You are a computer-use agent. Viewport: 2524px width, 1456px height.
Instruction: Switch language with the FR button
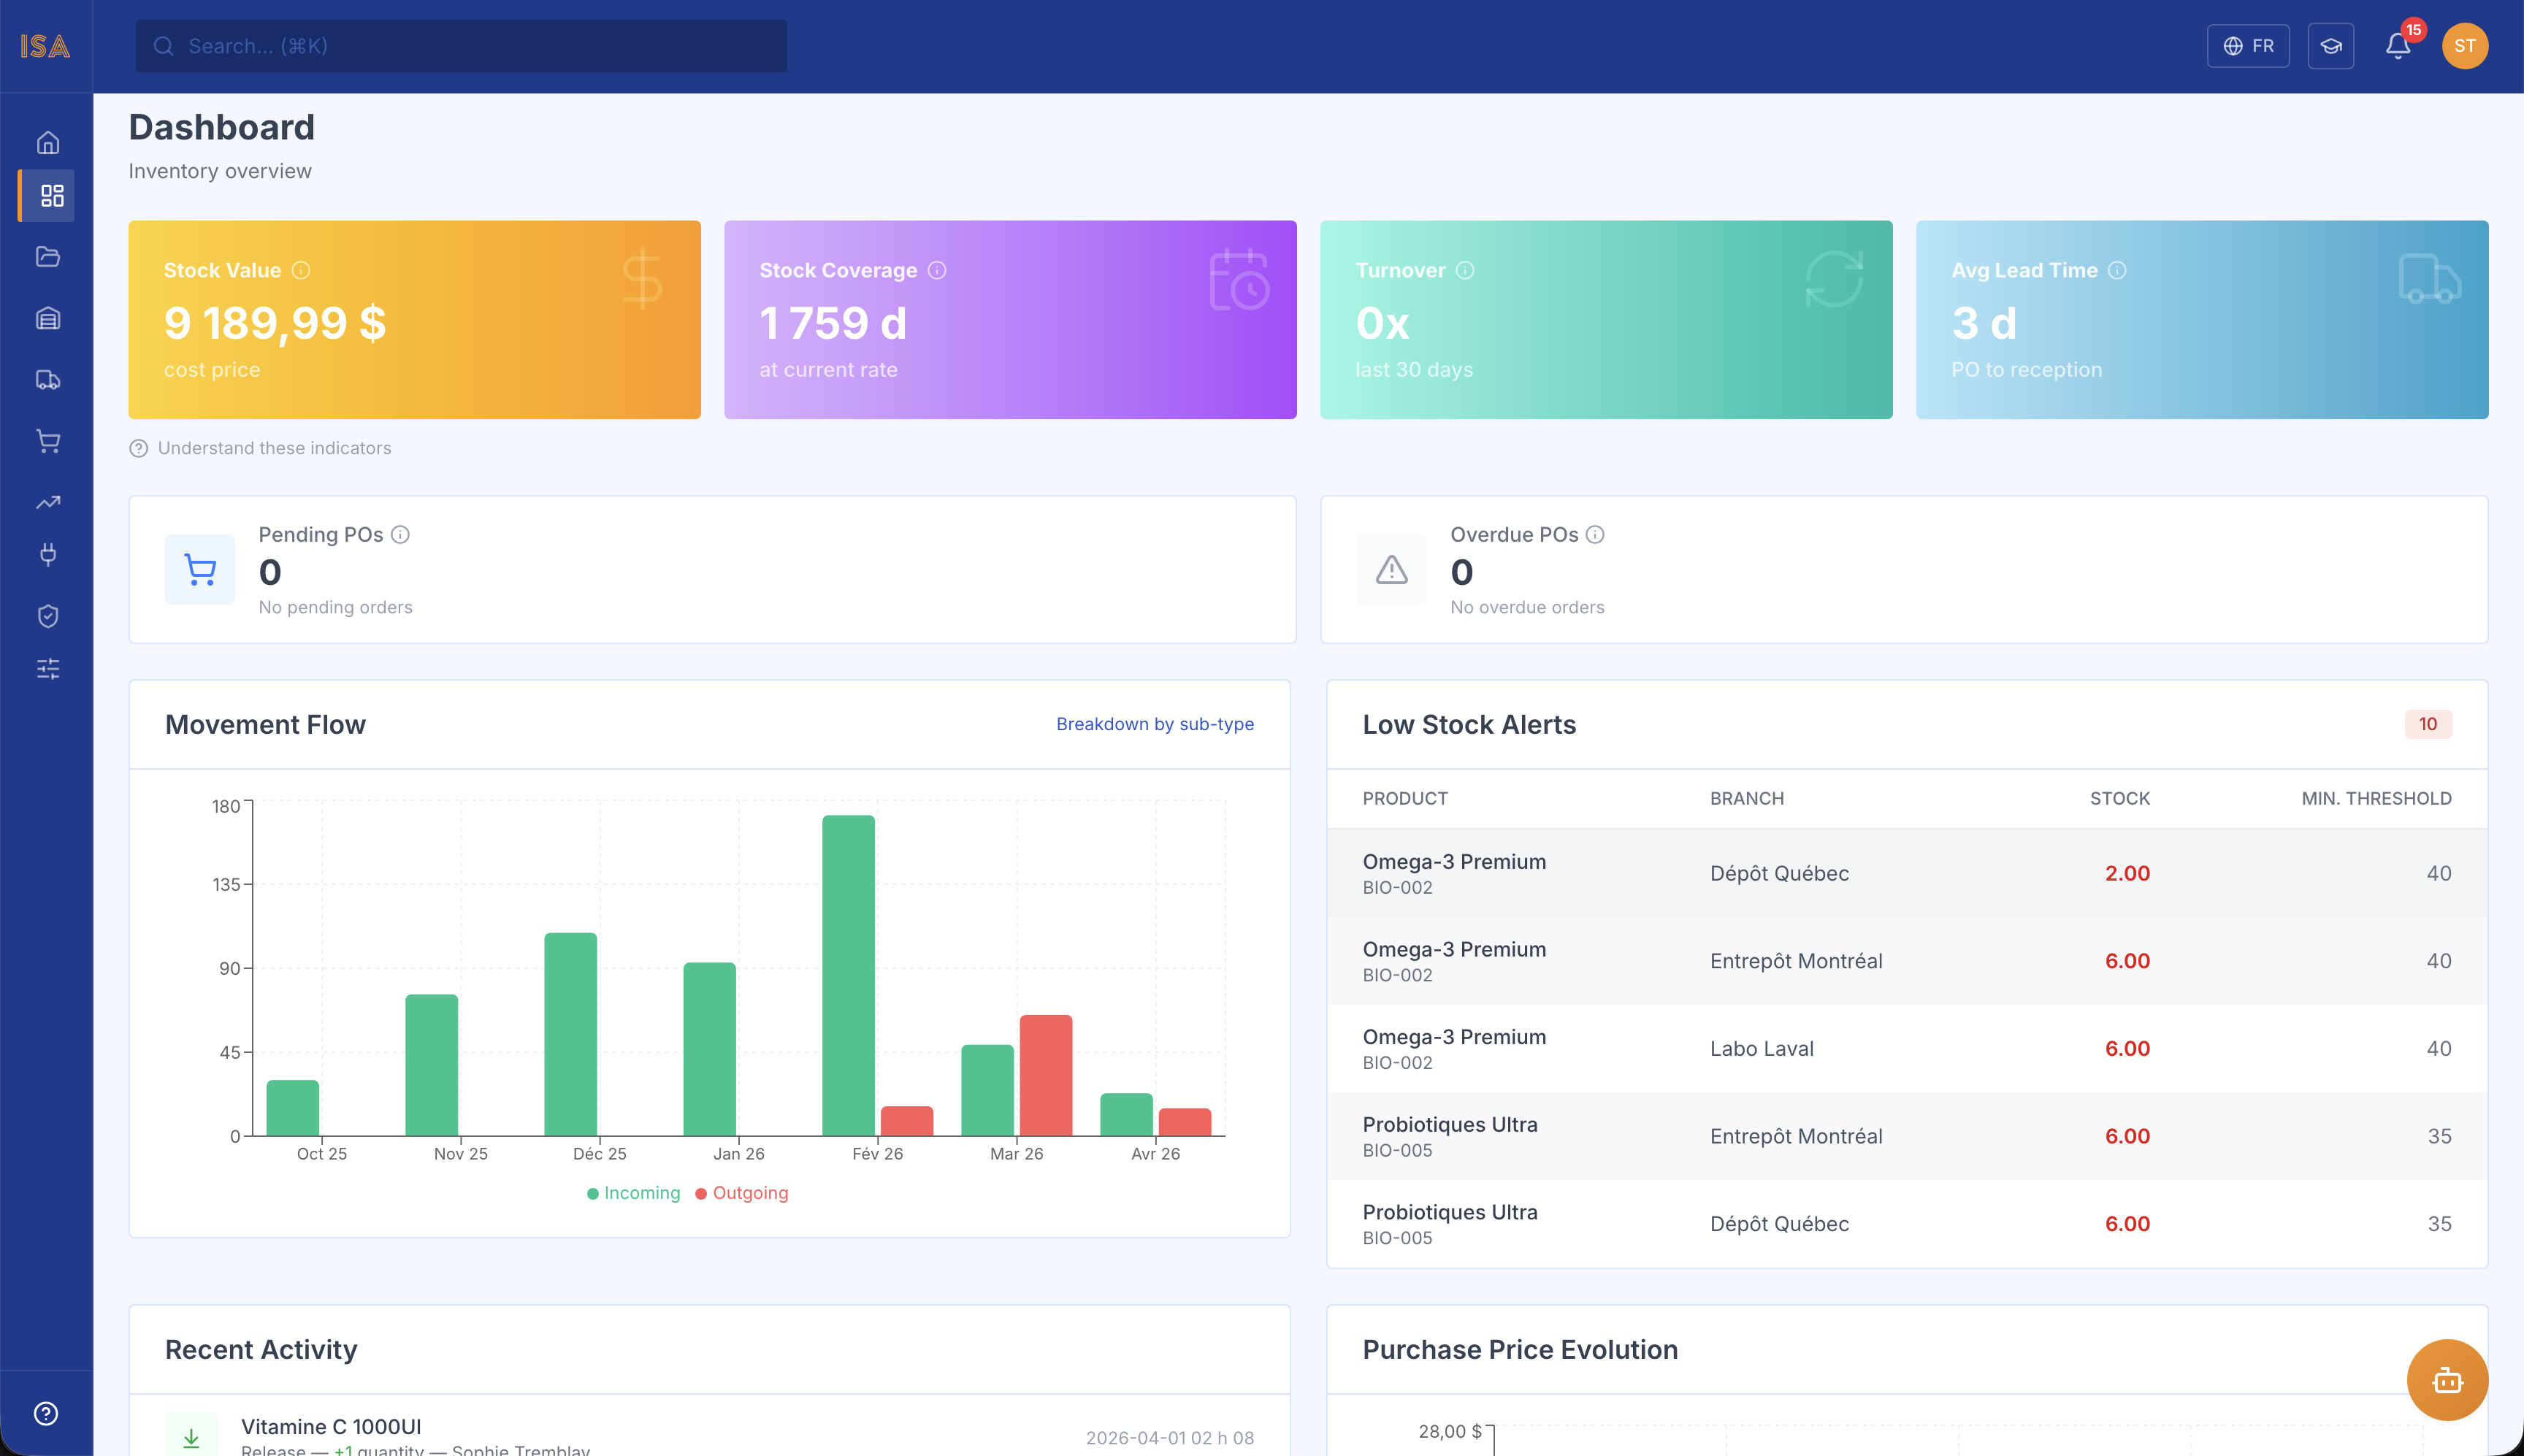click(2248, 46)
